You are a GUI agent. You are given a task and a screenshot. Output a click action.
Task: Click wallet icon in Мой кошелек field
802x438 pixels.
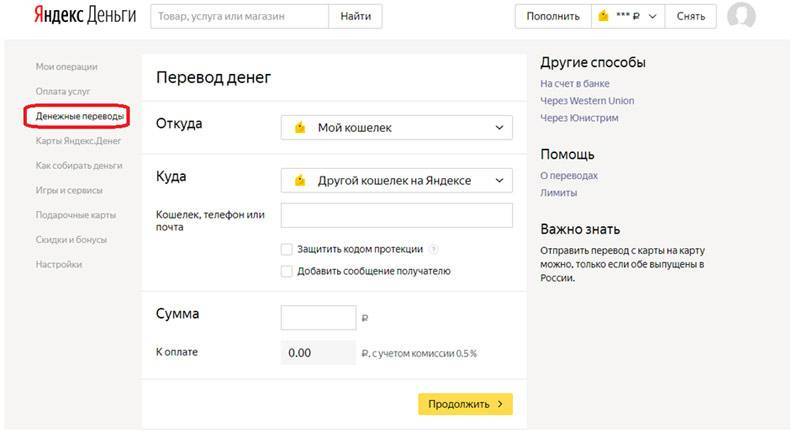click(x=299, y=128)
